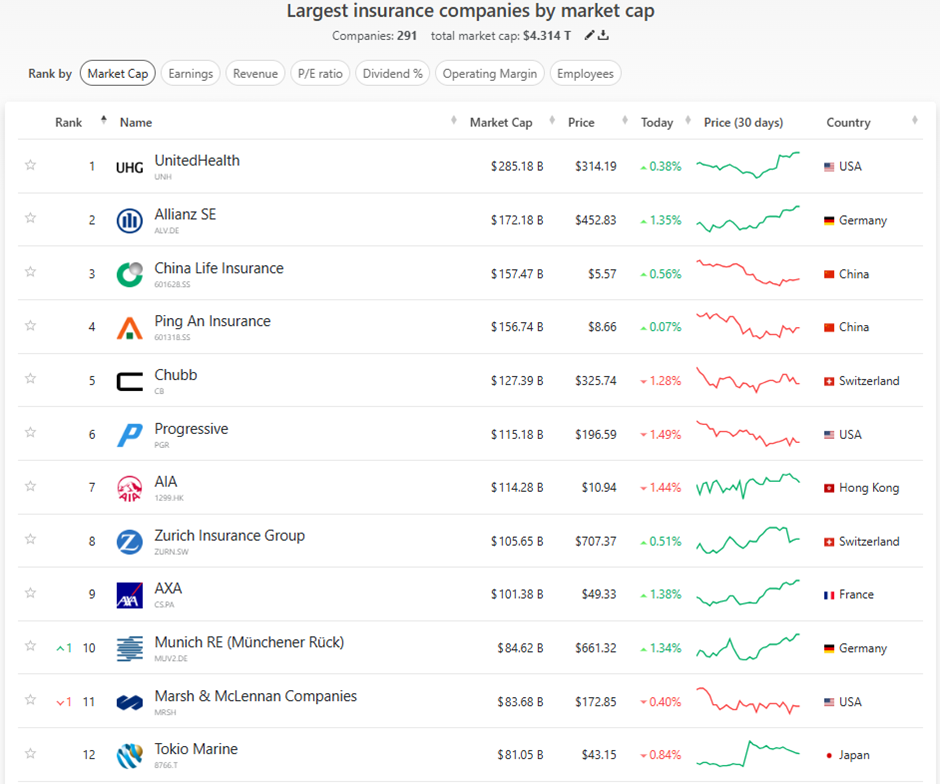Click the AIA 30-day price chart
Image resolution: width=940 pixels, height=784 pixels.
(x=748, y=487)
